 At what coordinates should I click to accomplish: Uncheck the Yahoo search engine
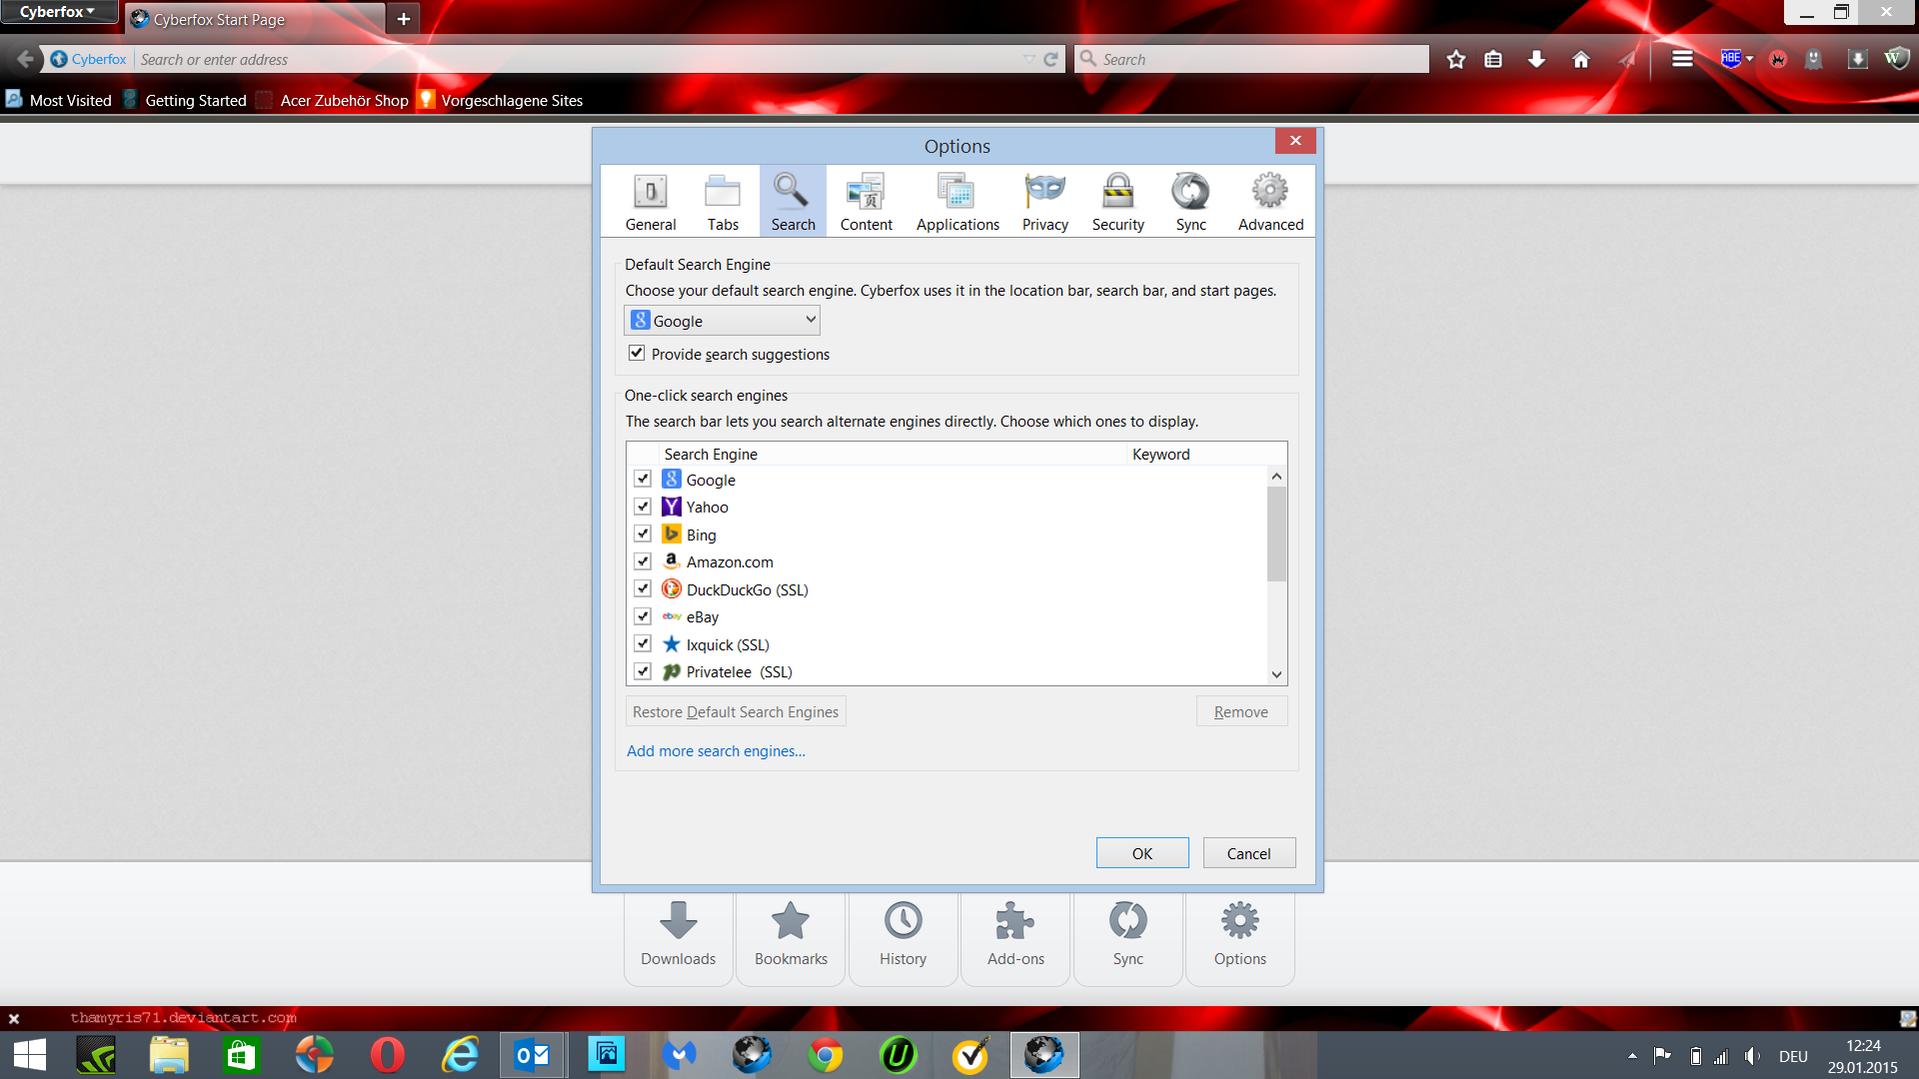(642, 506)
